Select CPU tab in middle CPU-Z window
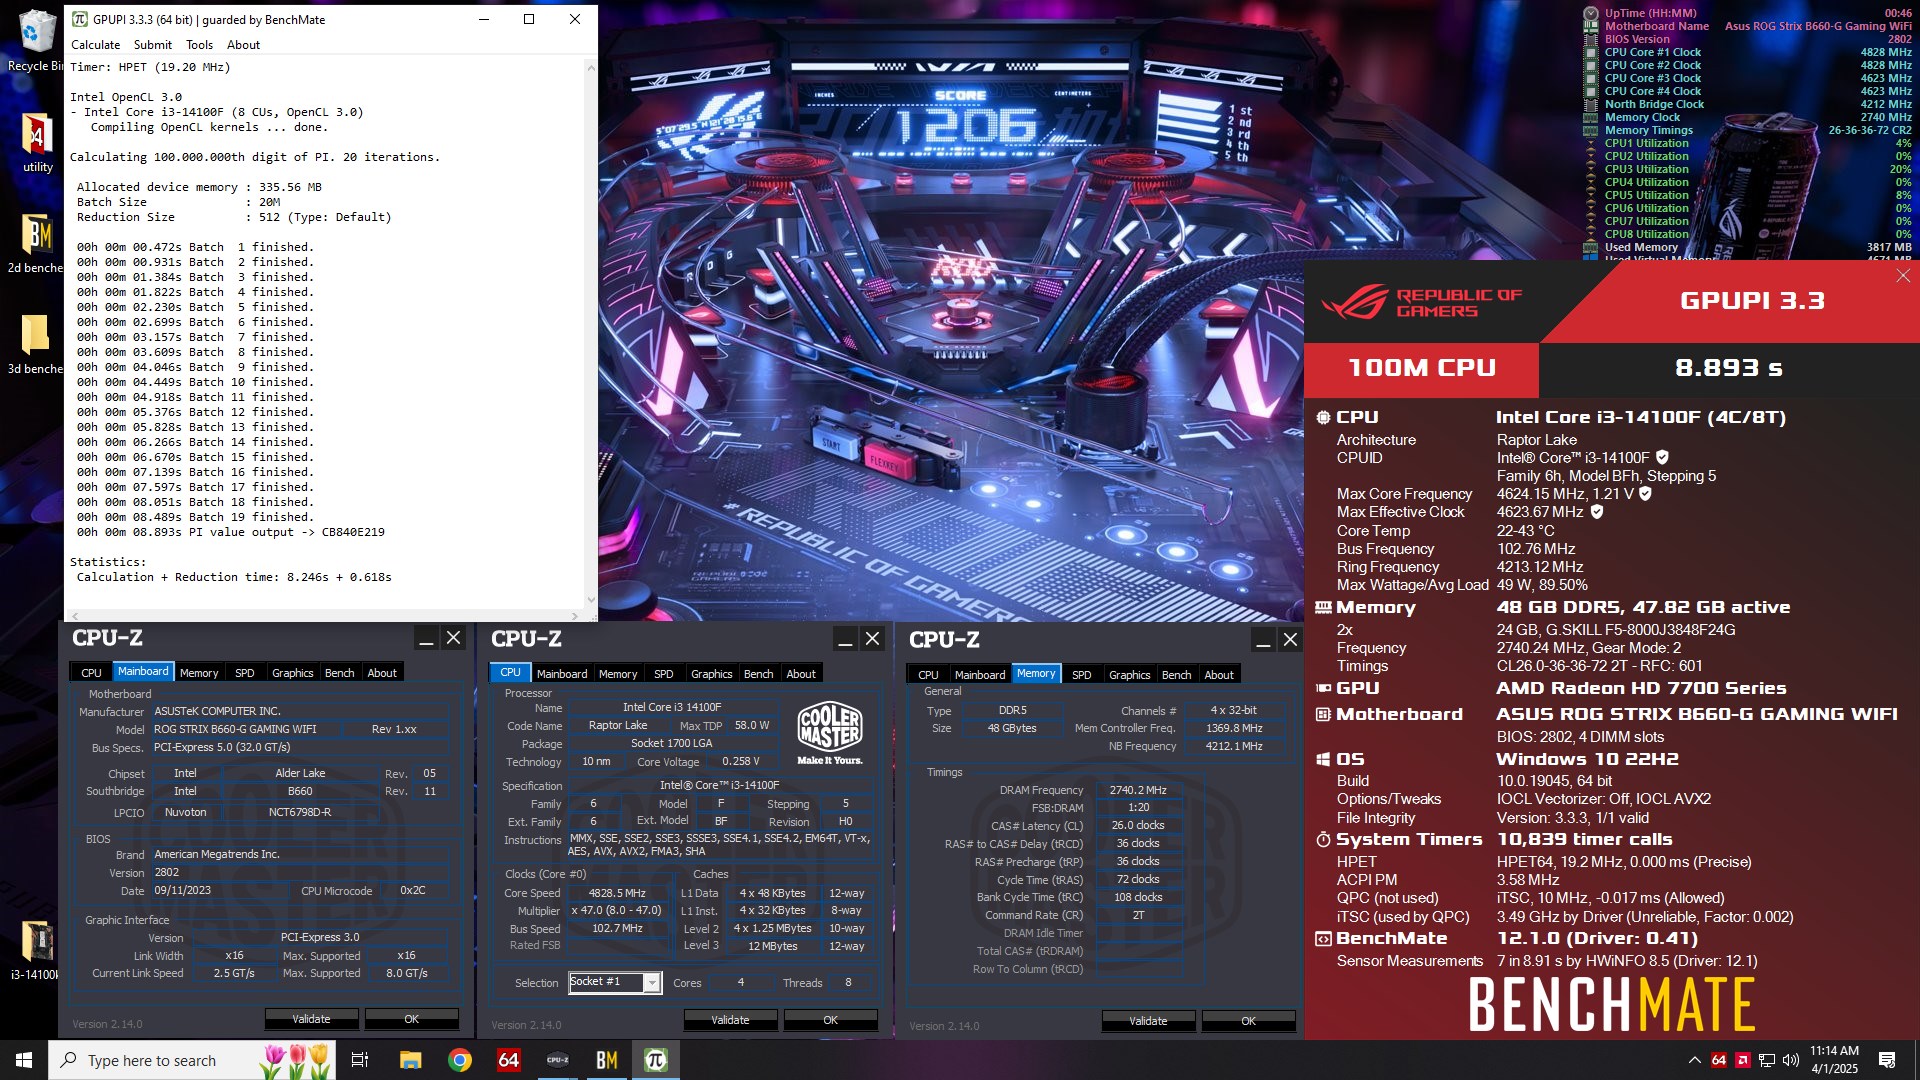1920x1080 pixels. coord(510,672)
